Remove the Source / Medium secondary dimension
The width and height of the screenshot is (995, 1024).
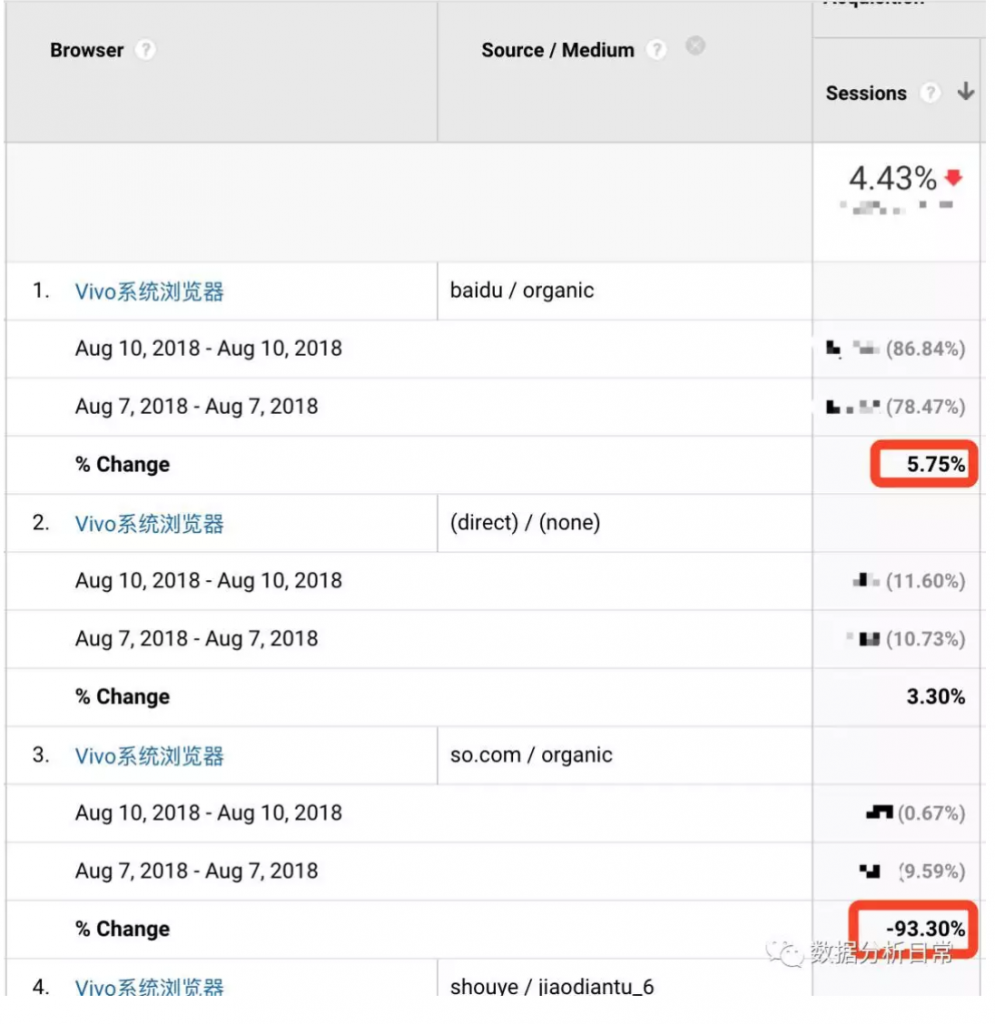pyautogui.click(x=696, y=46)
